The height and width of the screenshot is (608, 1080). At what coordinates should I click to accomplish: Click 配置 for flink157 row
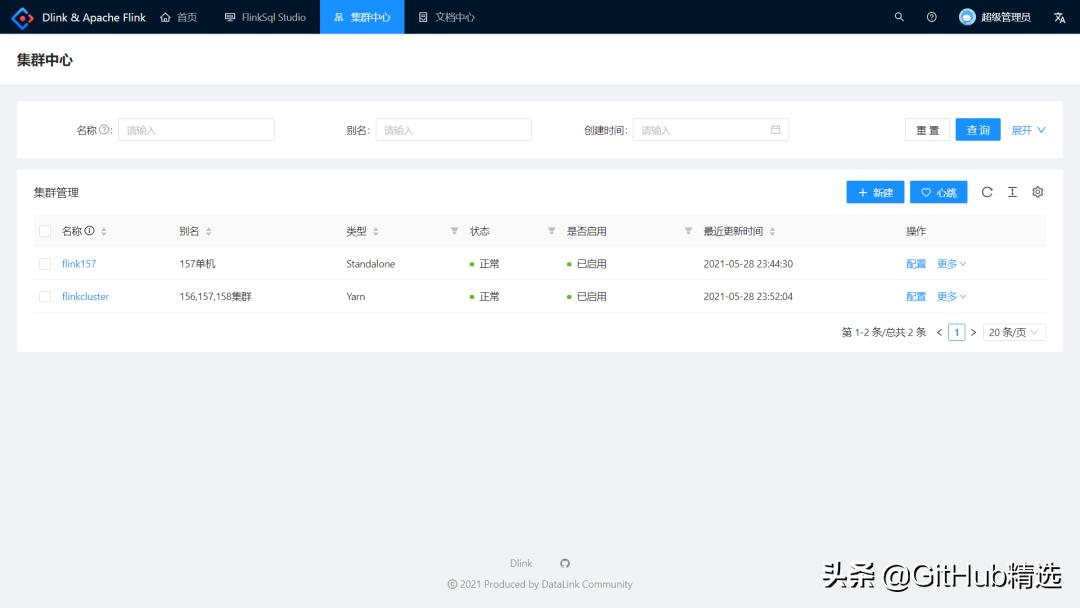[x=915, y=264]
